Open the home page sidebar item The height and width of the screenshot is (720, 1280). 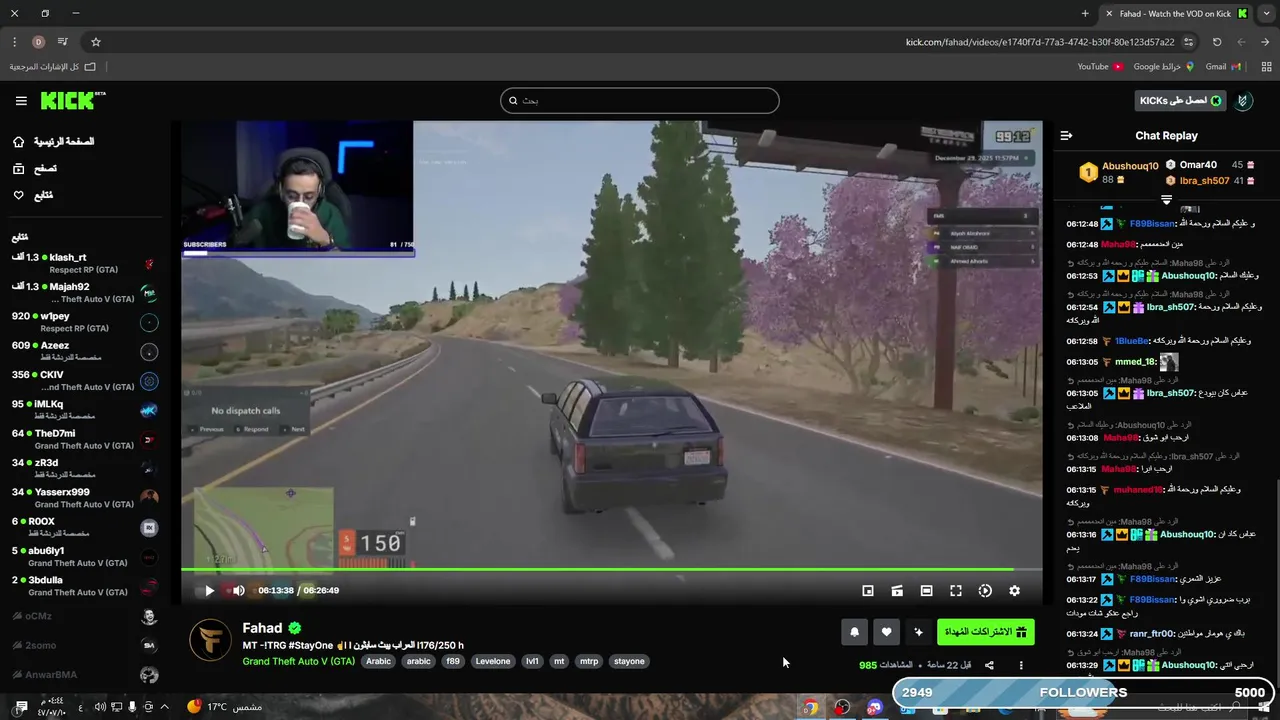54,142
